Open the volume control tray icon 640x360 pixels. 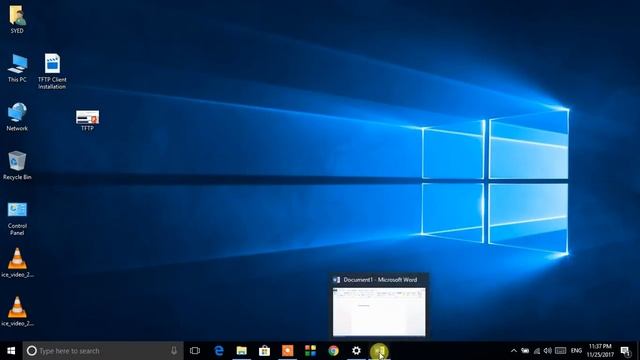pos(548,351)
